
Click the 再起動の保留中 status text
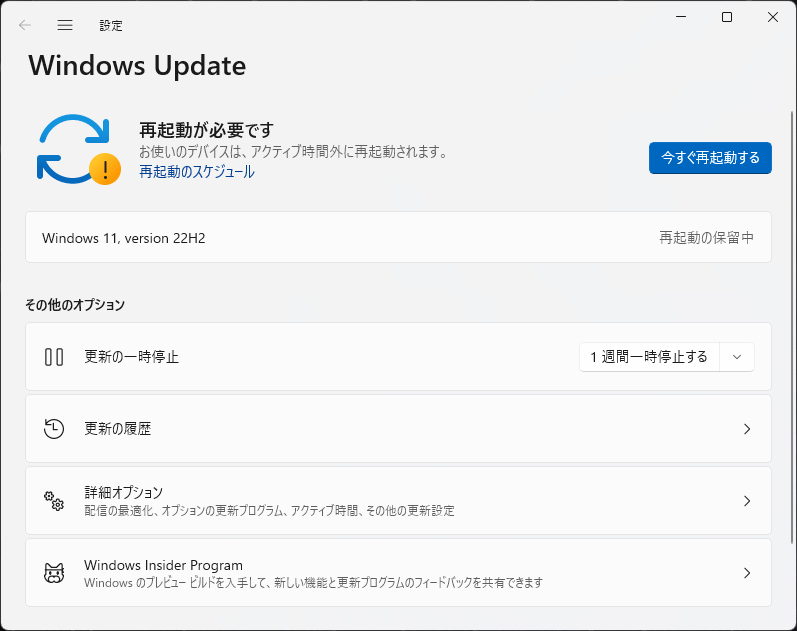(706, 237)
